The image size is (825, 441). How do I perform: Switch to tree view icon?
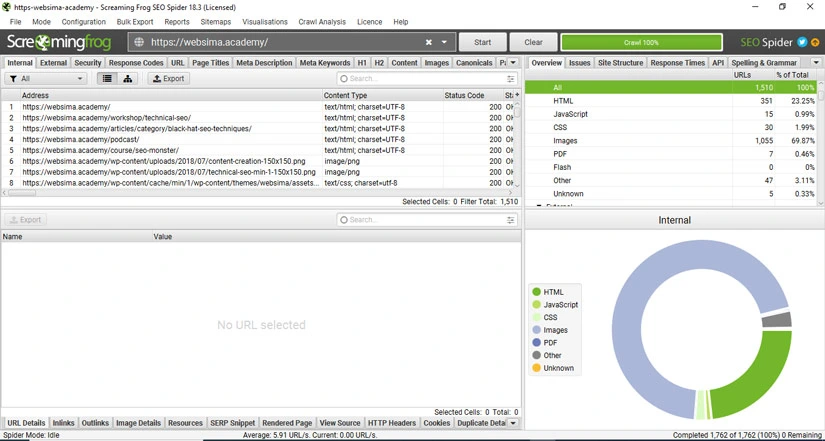[x=127, y=78]
